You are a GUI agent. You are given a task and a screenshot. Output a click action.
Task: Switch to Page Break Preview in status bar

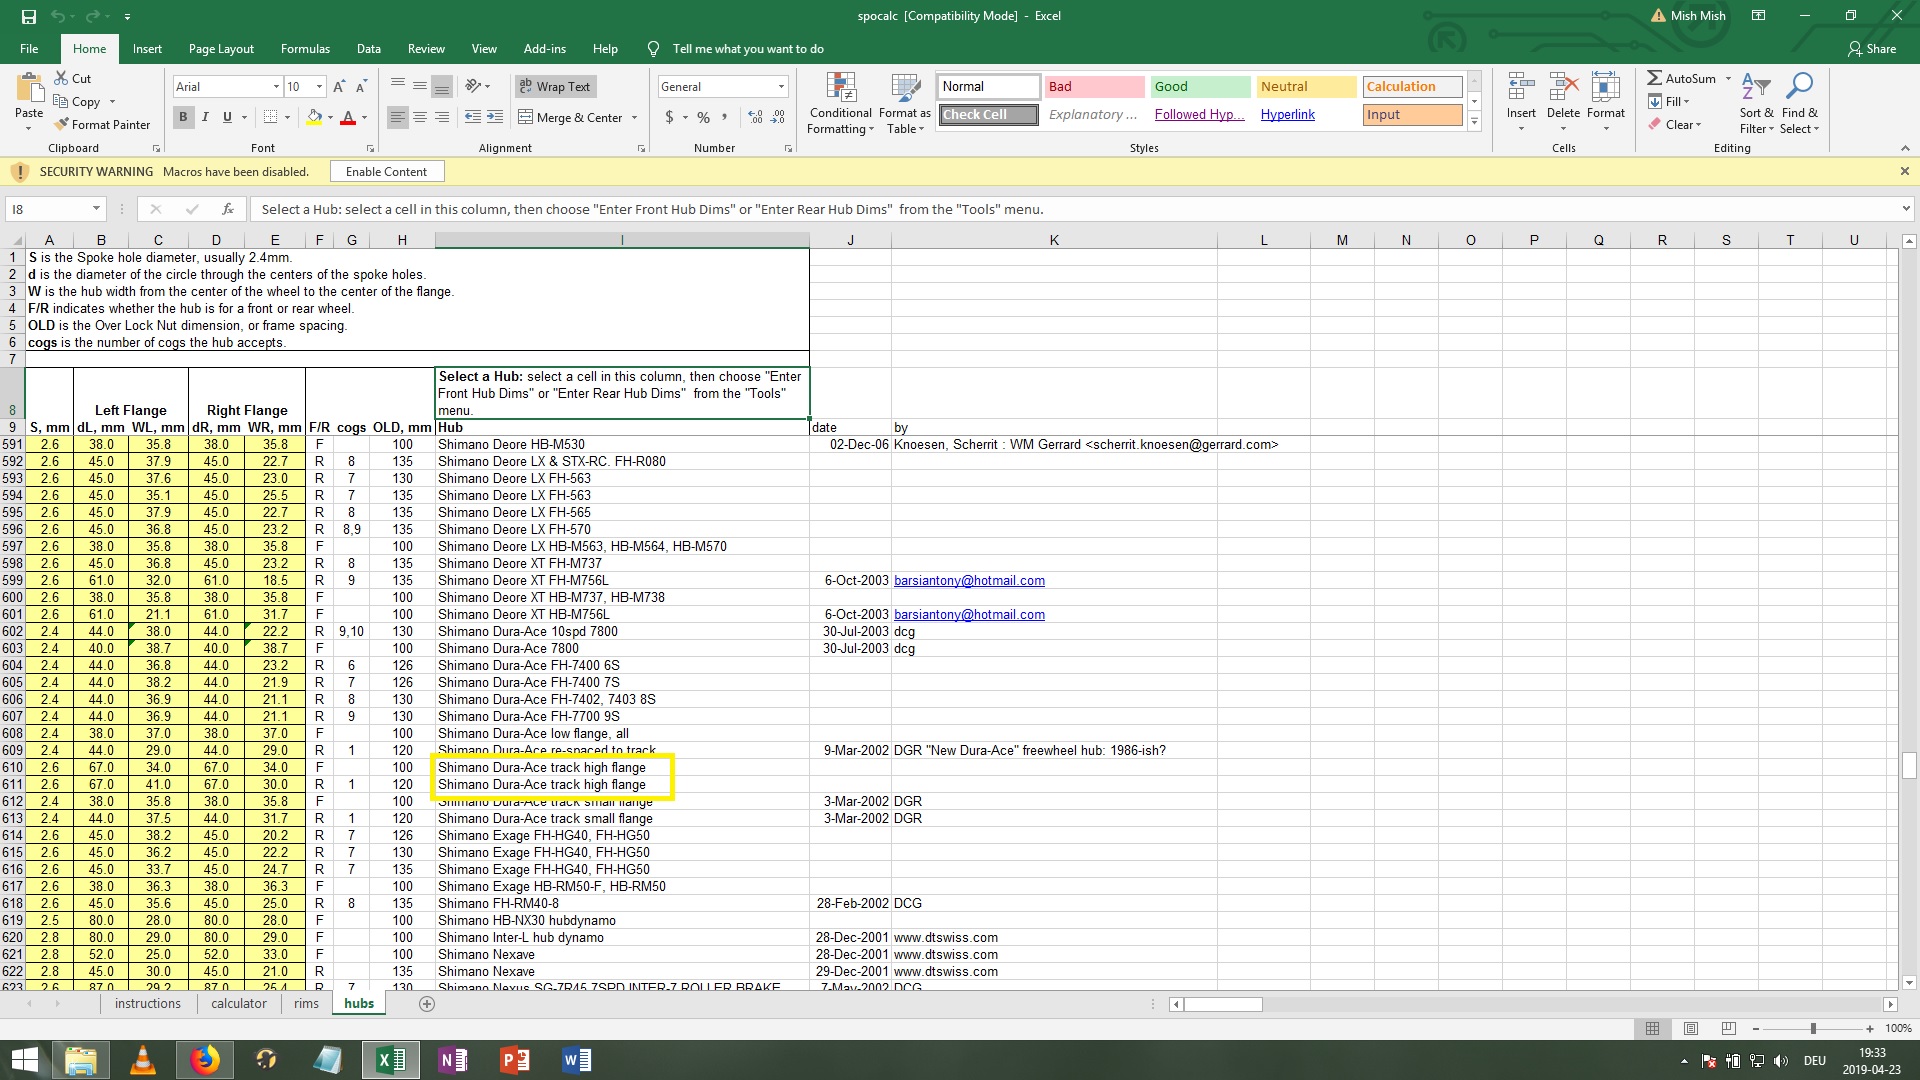tap(1728, 1028)
